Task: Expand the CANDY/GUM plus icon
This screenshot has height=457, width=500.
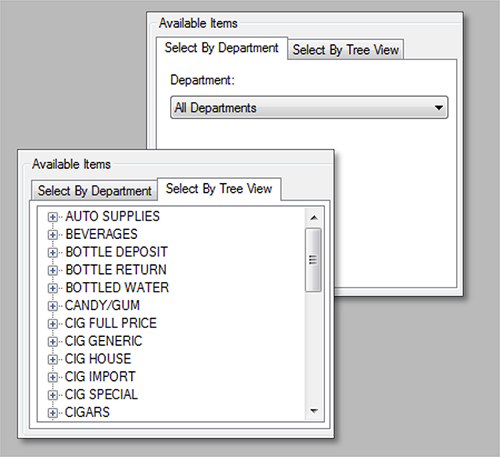Action: 52,306
